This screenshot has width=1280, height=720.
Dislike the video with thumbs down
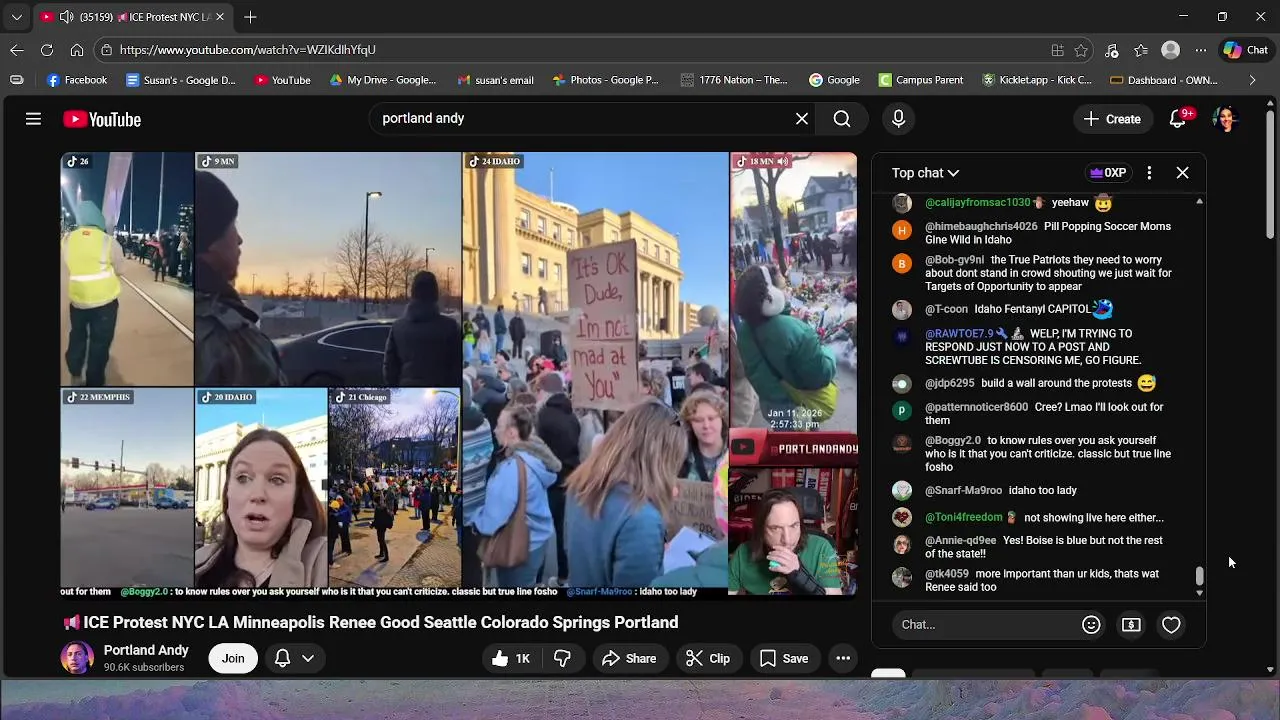pos(562,658)
